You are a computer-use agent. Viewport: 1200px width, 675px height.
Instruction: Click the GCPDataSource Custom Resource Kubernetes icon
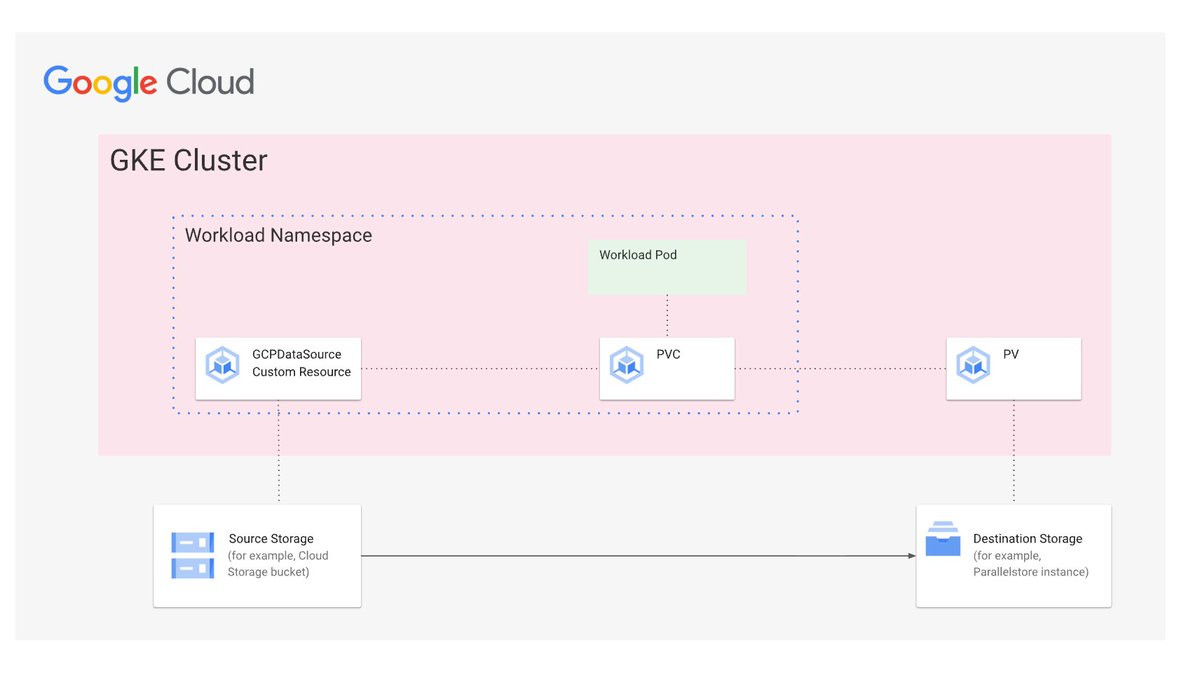(x=222, y=365)
